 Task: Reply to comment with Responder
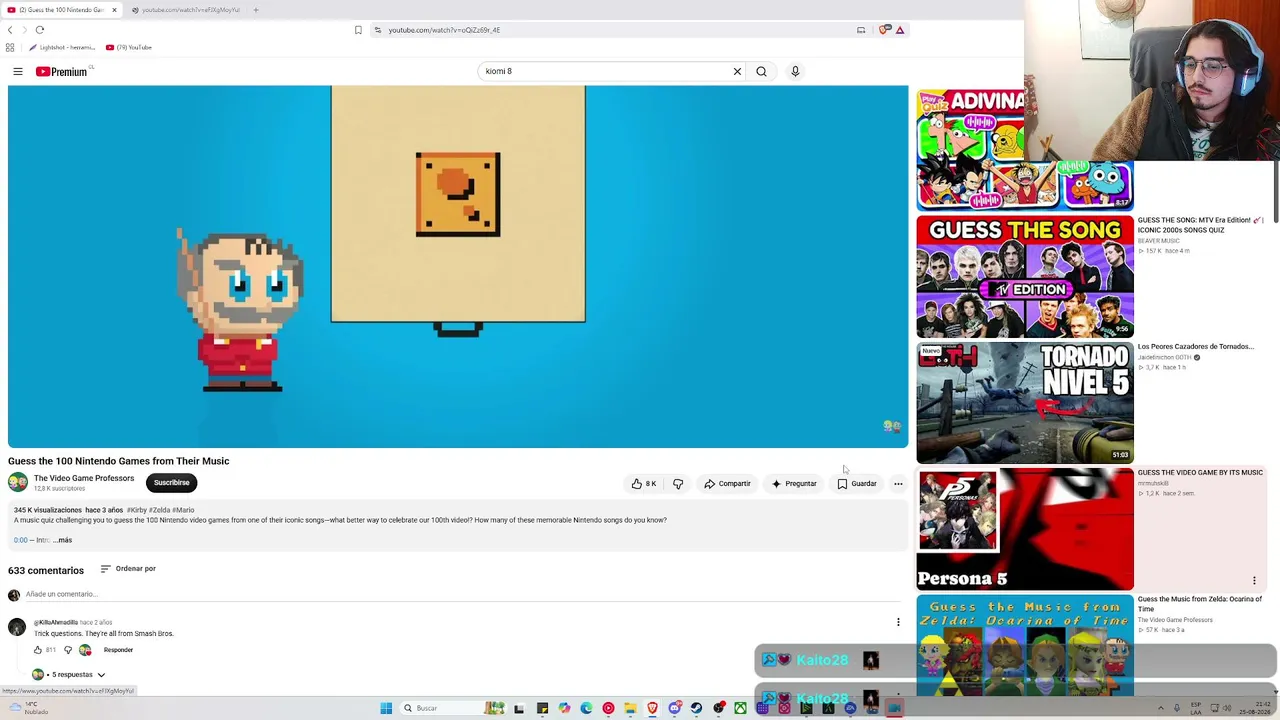118,650
